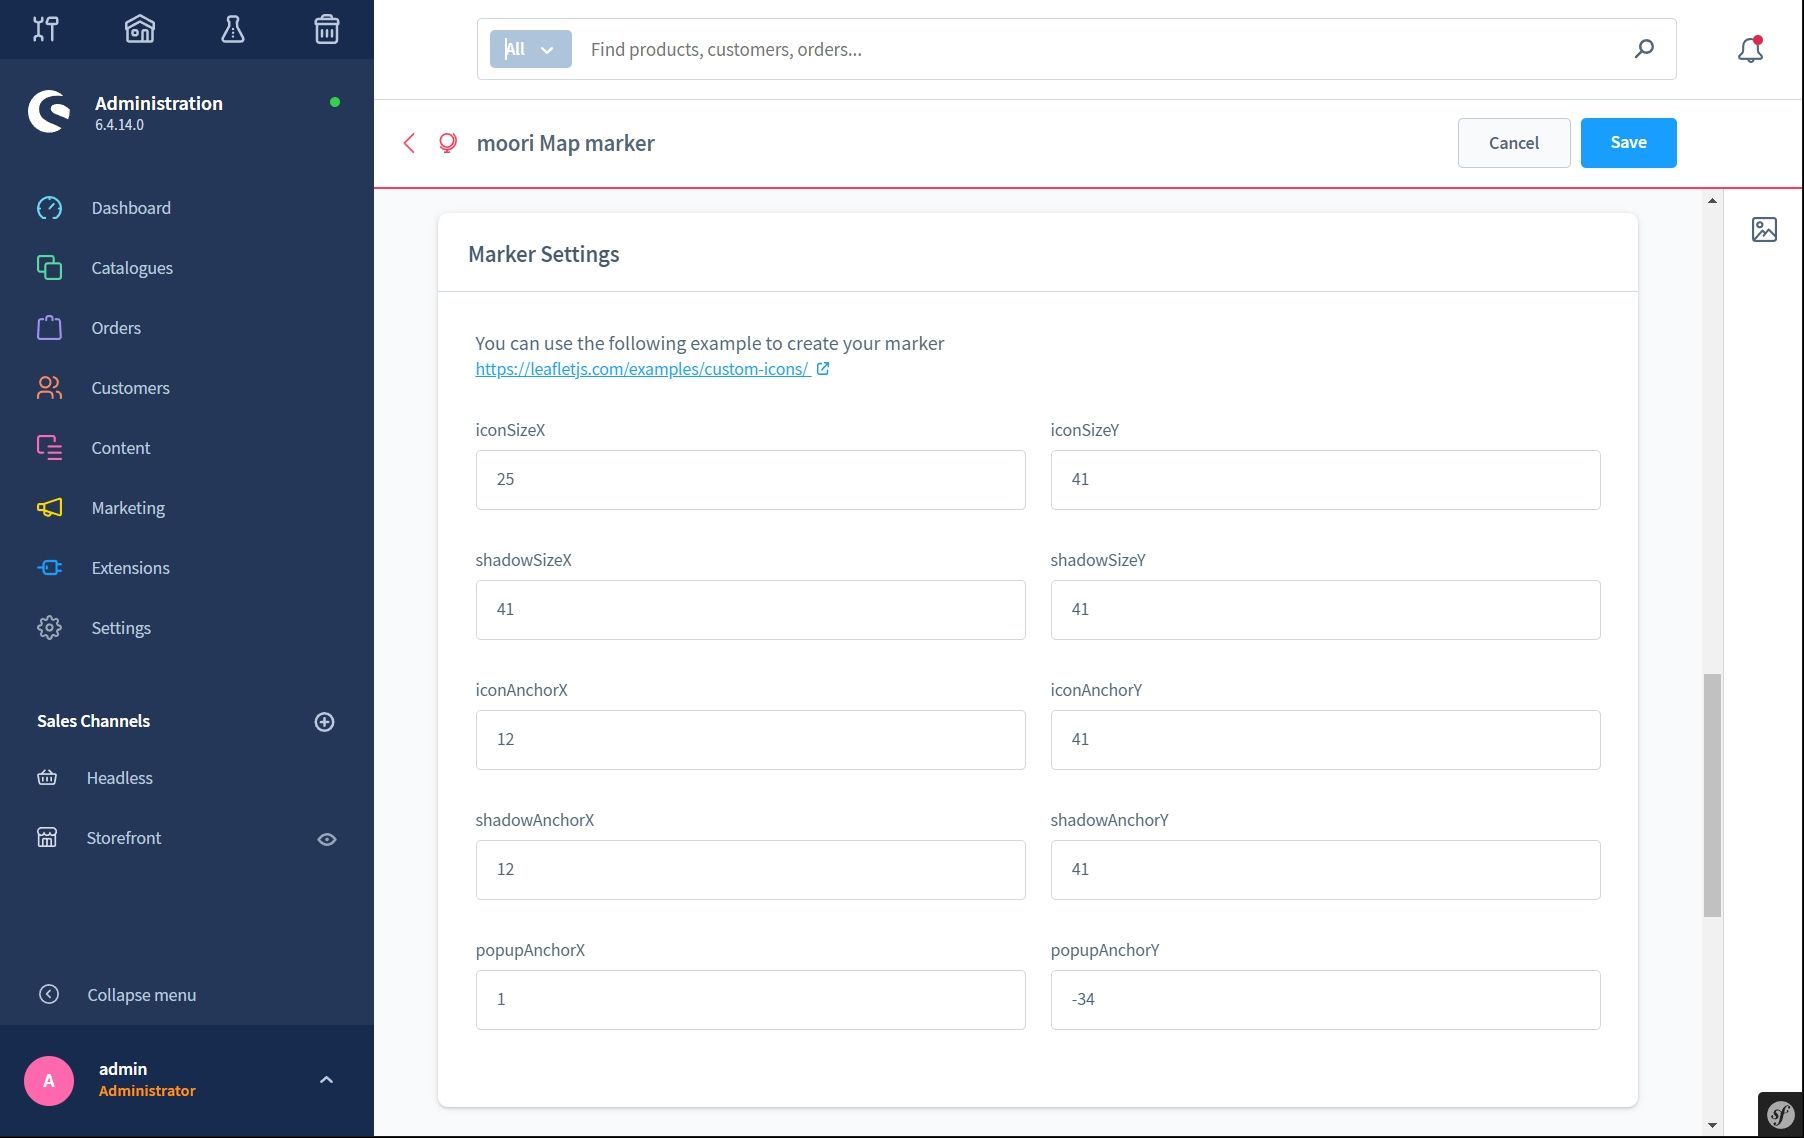Click the warehouse icon in top toolbar
Viewport: 1804px width, 1138px height.
coord(140,29)
